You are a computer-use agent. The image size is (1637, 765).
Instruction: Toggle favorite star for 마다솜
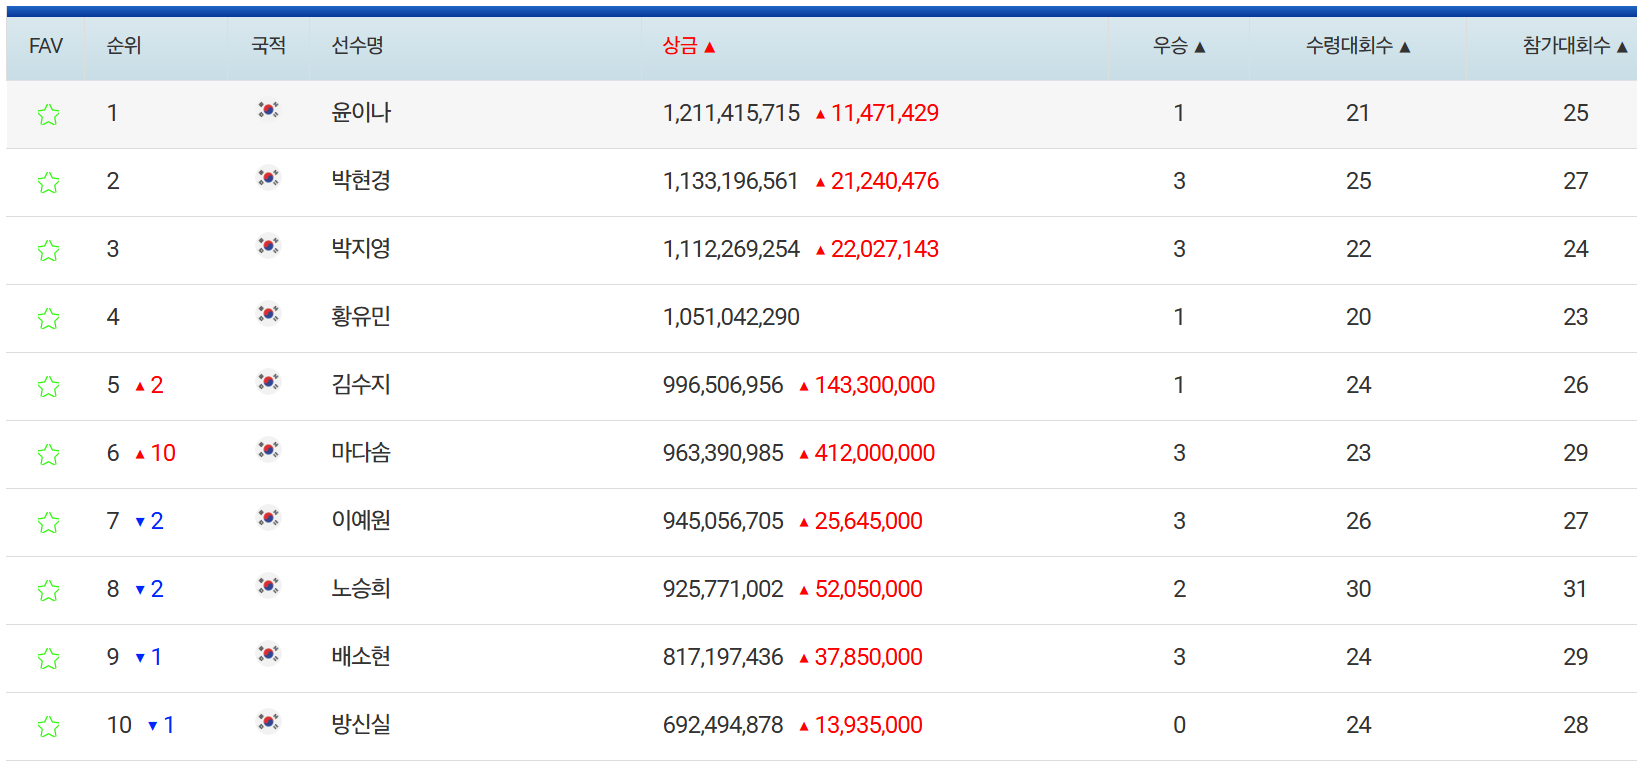point(48,455)
